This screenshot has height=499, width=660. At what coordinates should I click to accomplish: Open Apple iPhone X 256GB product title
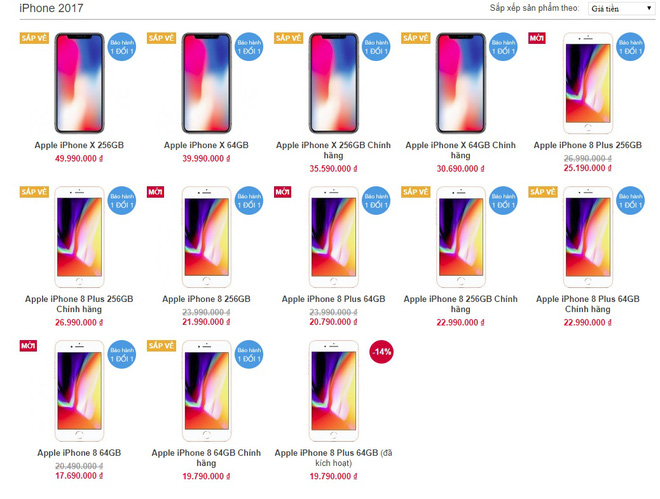pyautogui.click(x=79, y=145)
